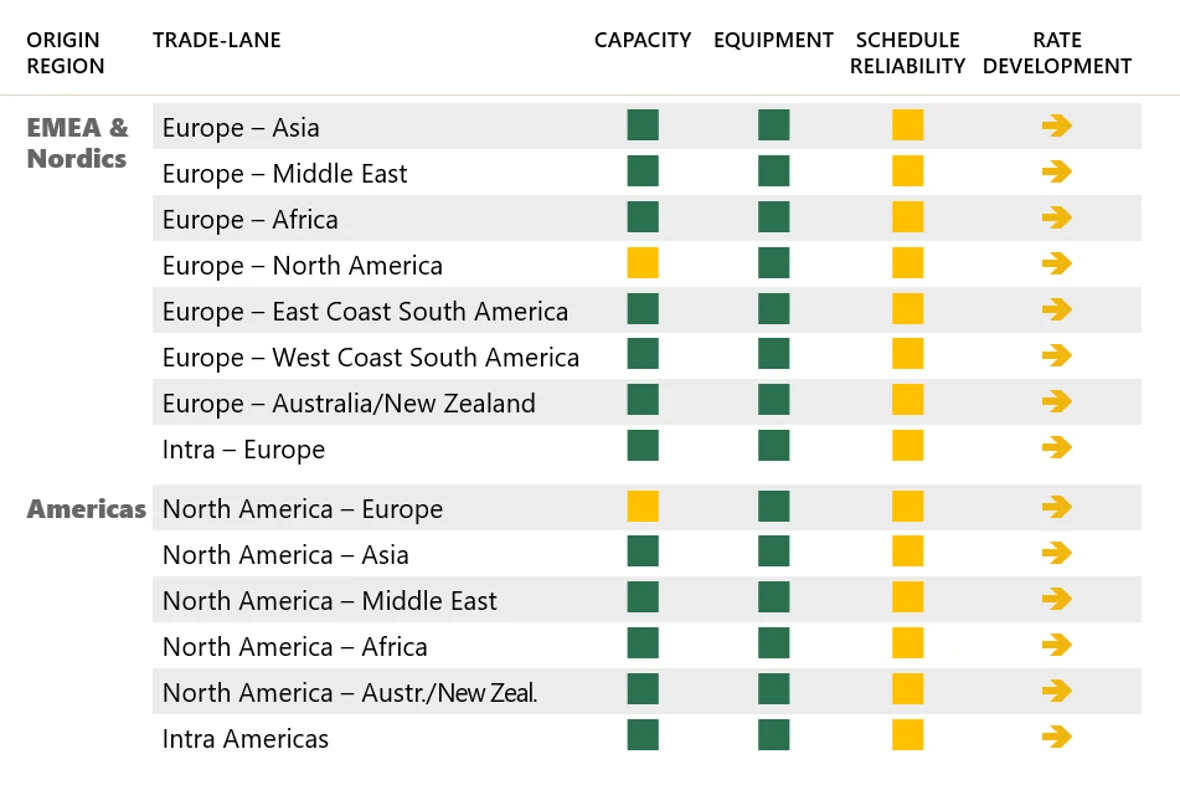Click green Equipment square for Europe – East Coast South America

[x=774, y=310]
